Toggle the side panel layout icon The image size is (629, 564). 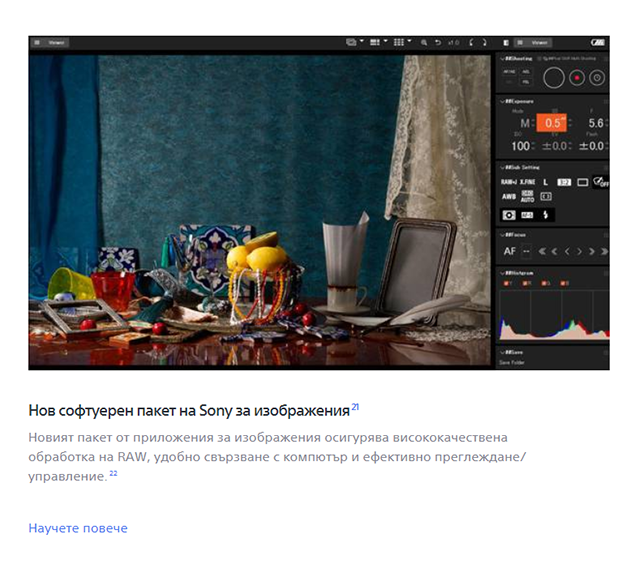pyautogui.click(x=506, y=43)
